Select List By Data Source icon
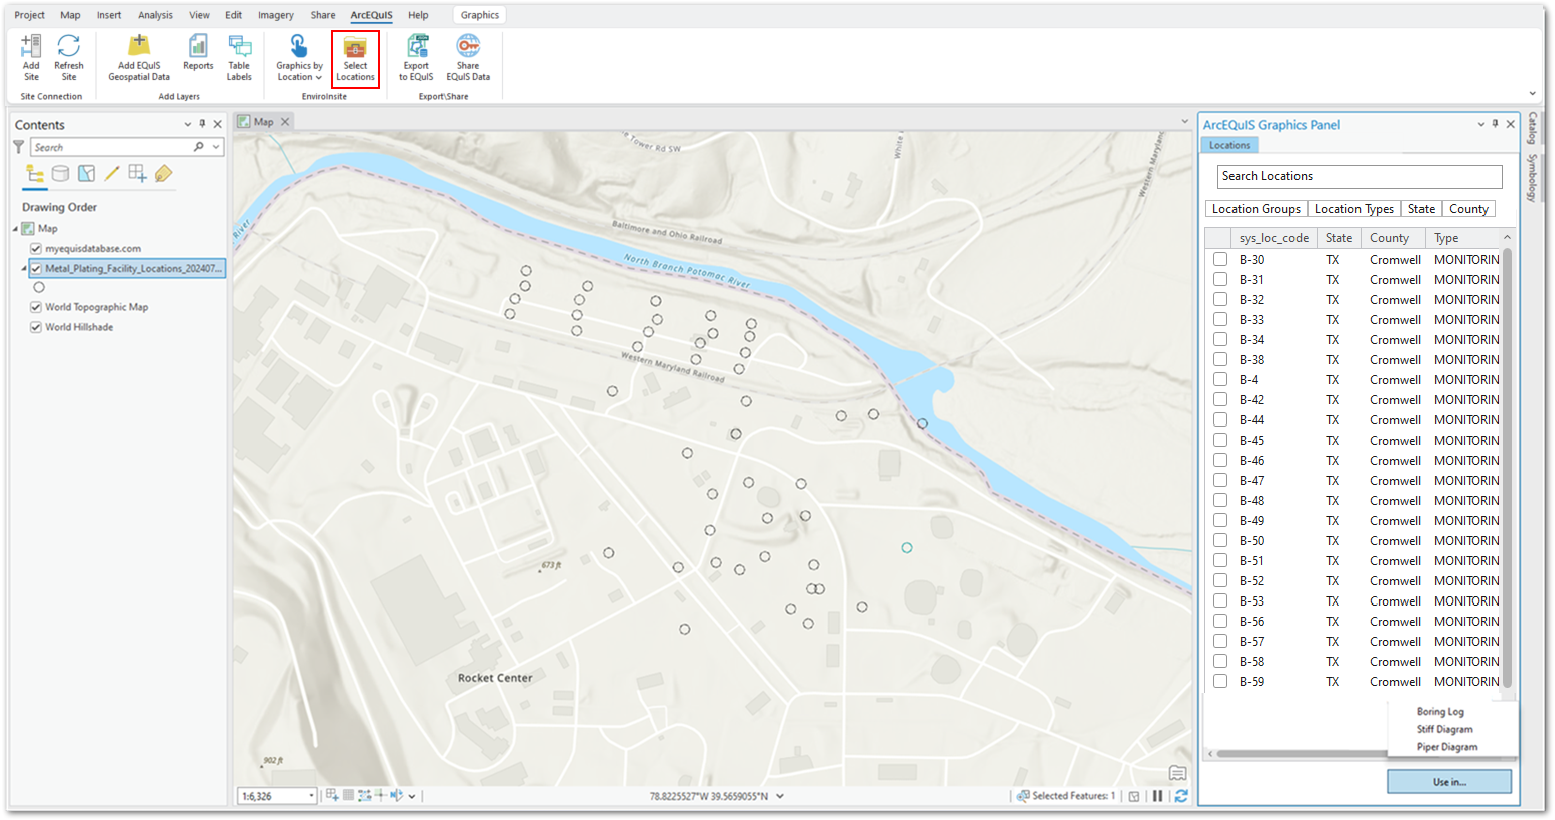 [61, 174]
